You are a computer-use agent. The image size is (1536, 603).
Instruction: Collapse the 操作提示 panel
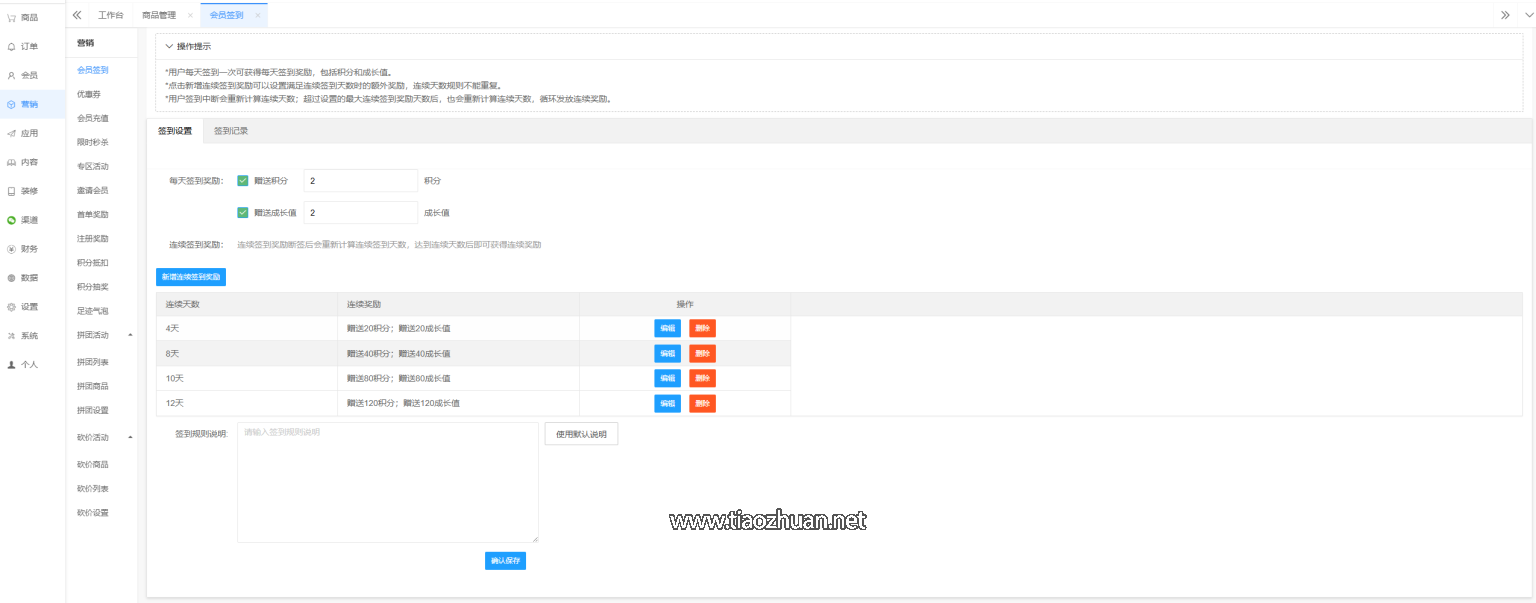tap(169, 46)
